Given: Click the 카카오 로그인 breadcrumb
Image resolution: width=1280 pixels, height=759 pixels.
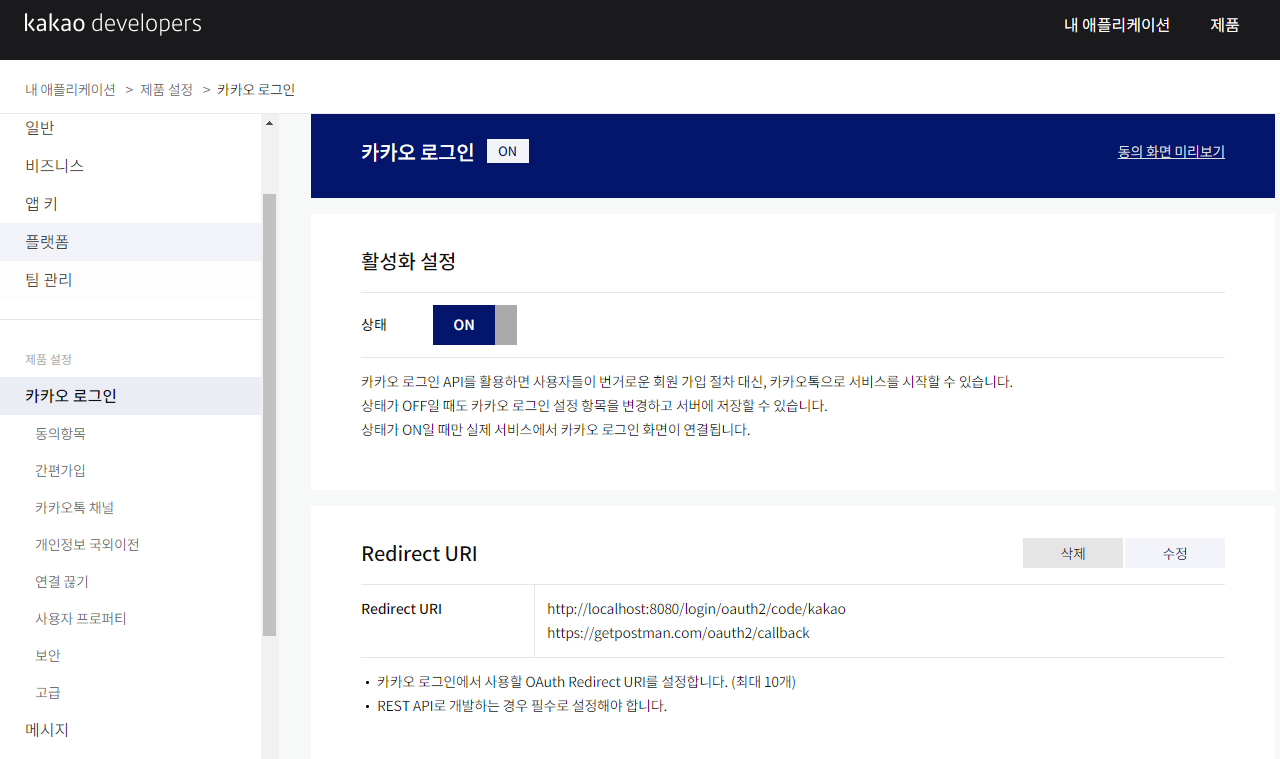Looking at the screenshot, I should coord(256,89).
